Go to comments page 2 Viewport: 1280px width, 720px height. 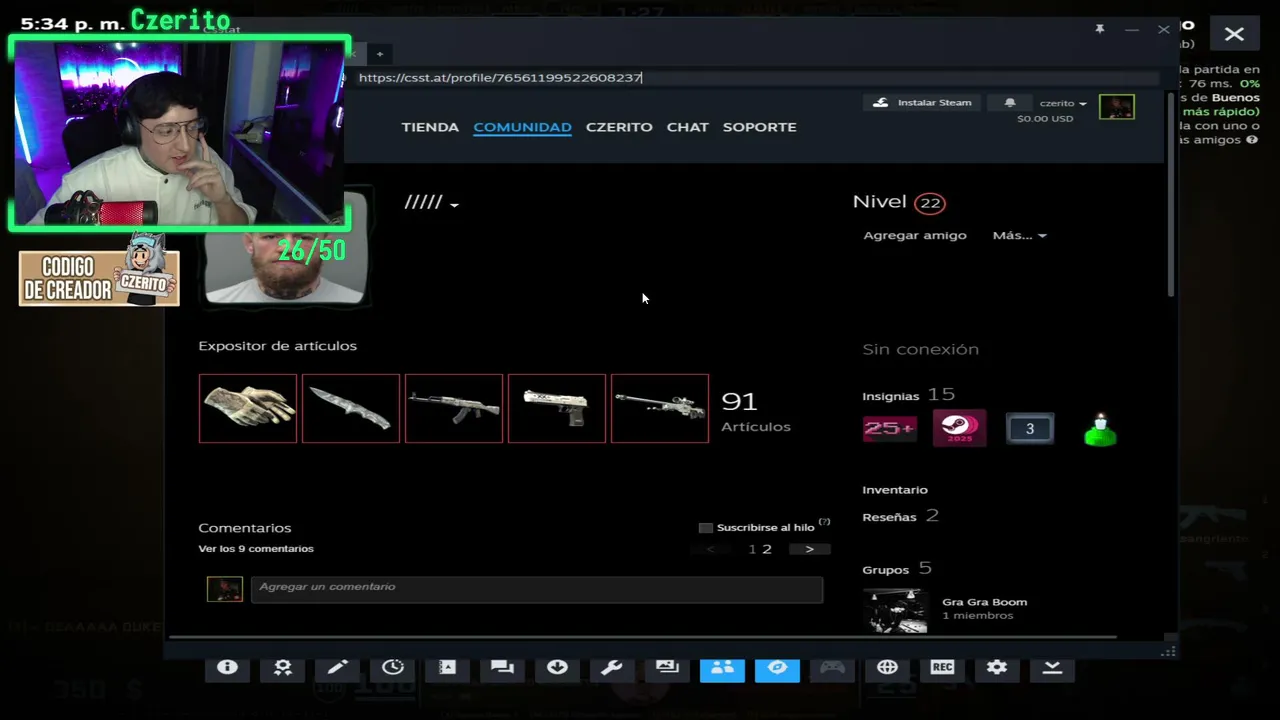767,549
